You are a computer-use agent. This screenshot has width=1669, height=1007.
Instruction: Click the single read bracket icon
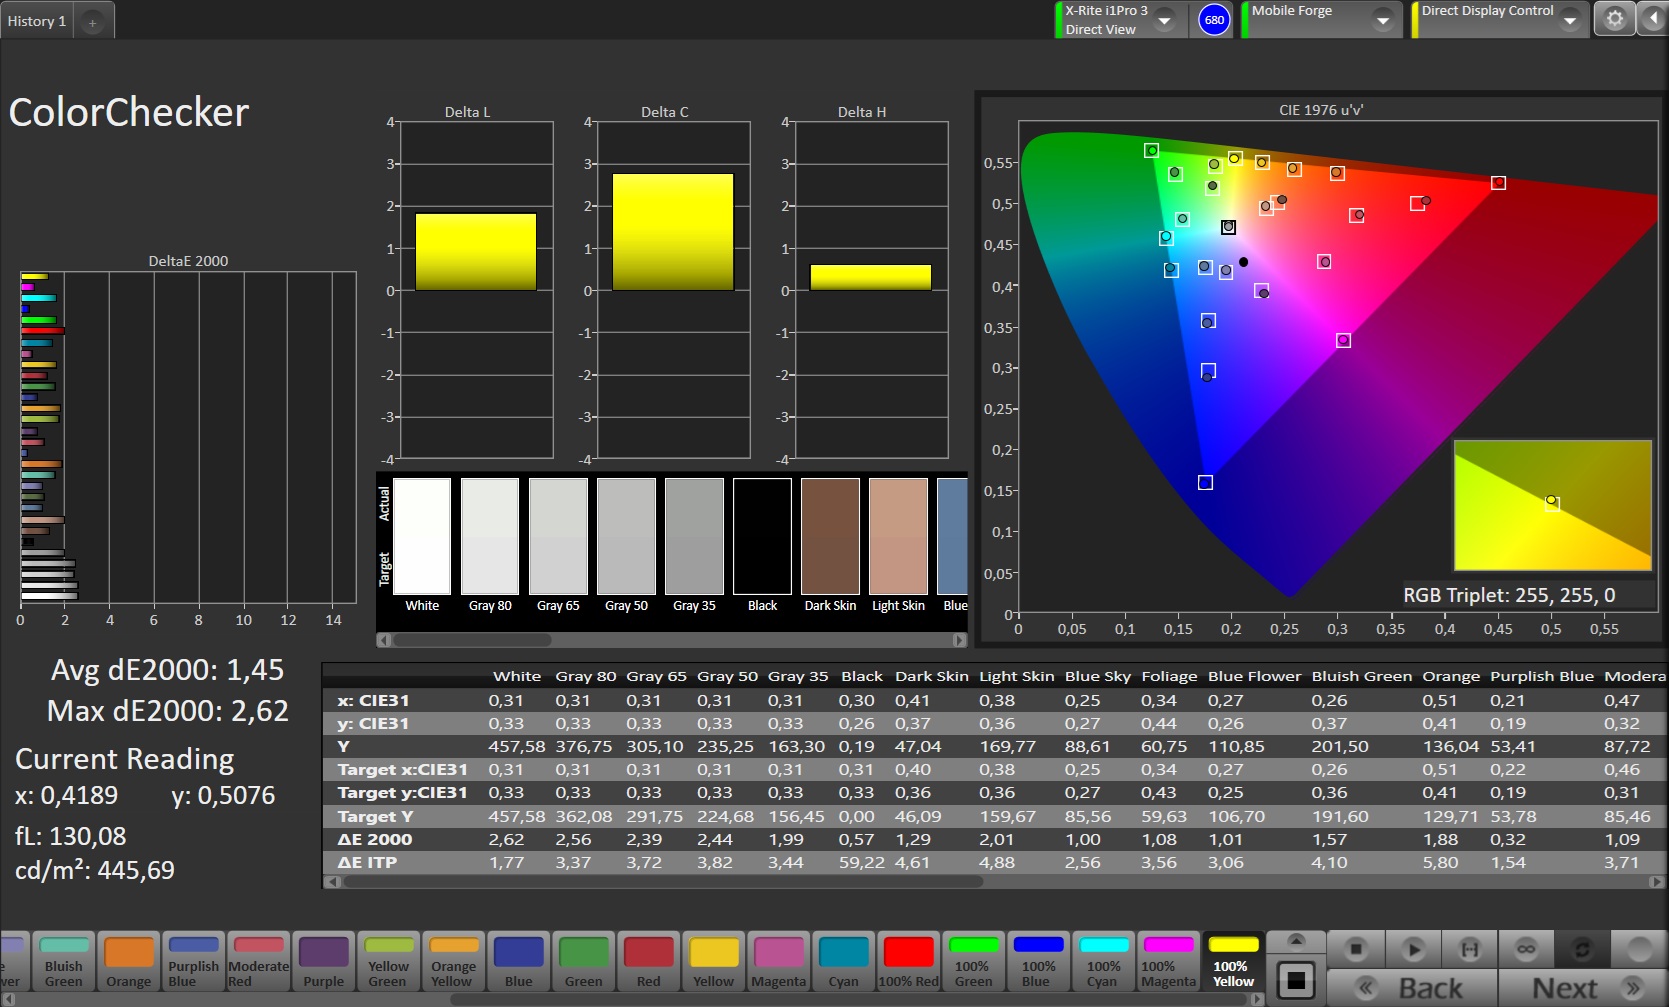pyautogui.click(x=1469, y=948)
